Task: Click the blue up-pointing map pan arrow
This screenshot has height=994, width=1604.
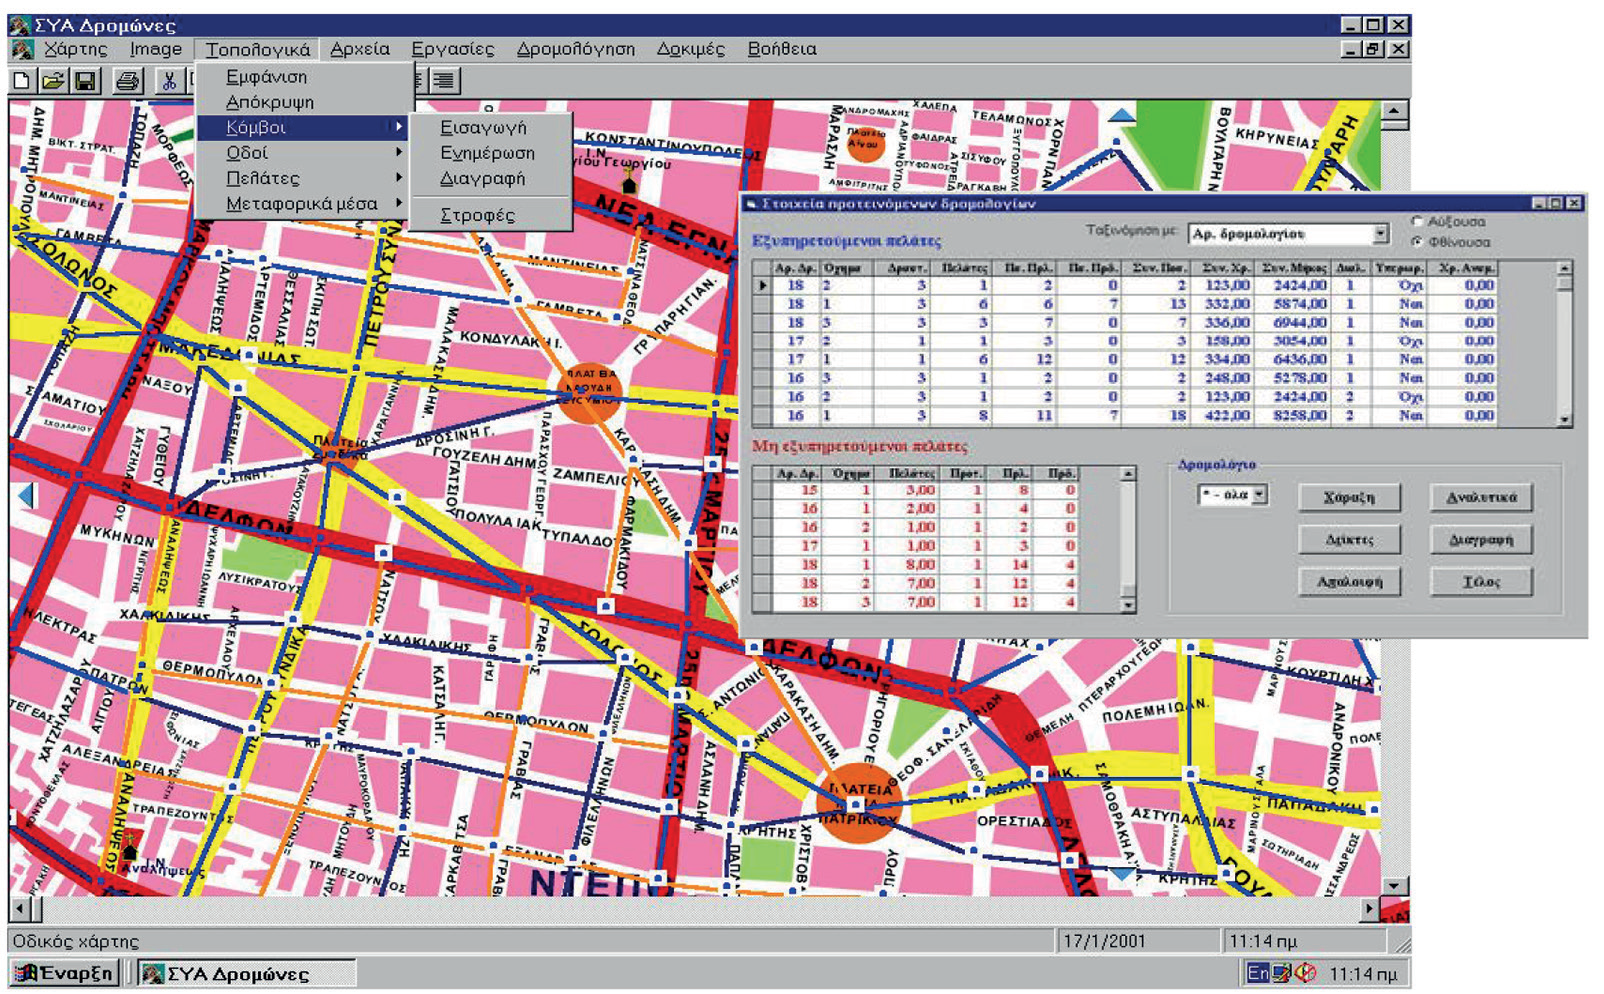Action: 1121,116
